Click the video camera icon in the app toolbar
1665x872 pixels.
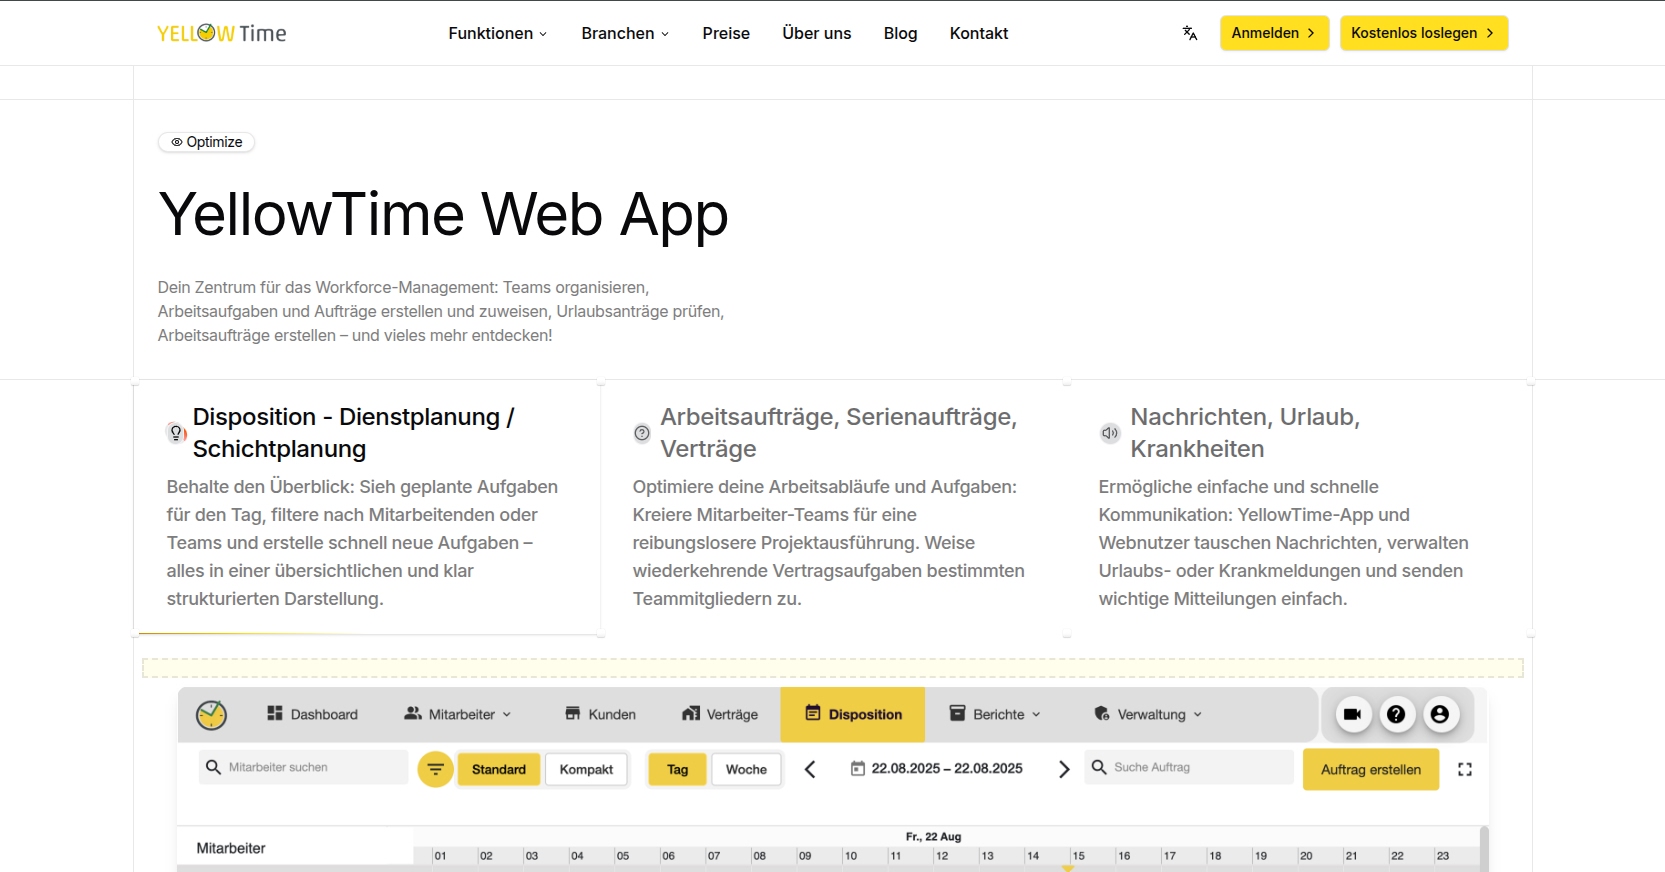[x=1352, y=714]
